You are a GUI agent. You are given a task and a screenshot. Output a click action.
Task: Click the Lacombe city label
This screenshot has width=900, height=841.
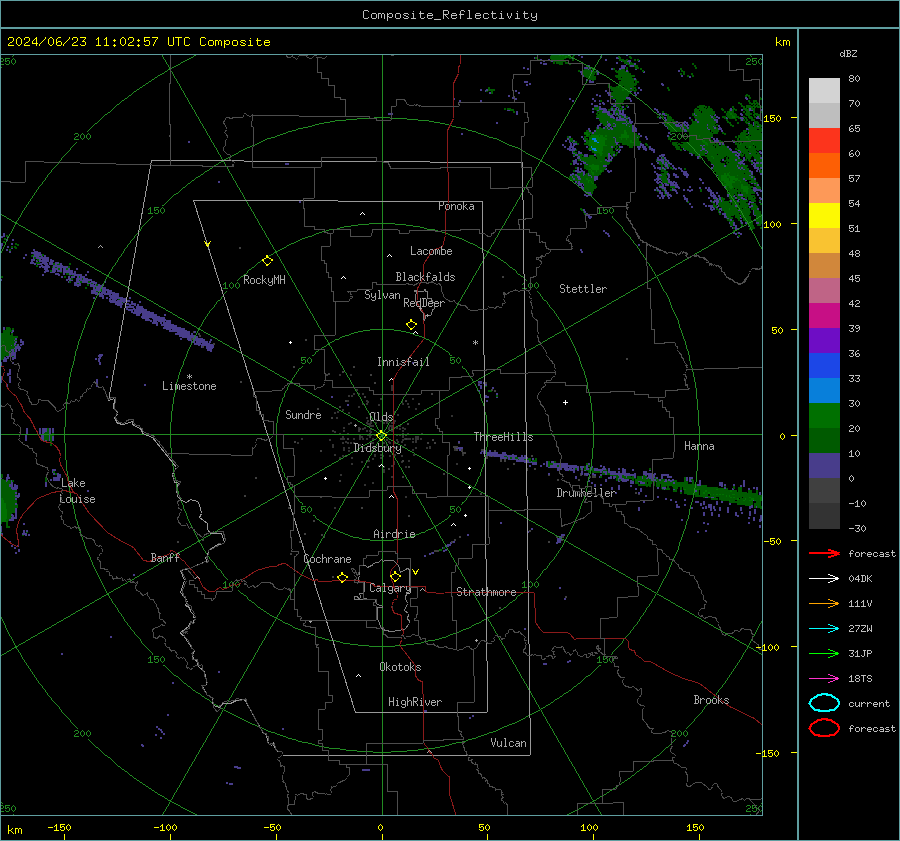[431, 251]
